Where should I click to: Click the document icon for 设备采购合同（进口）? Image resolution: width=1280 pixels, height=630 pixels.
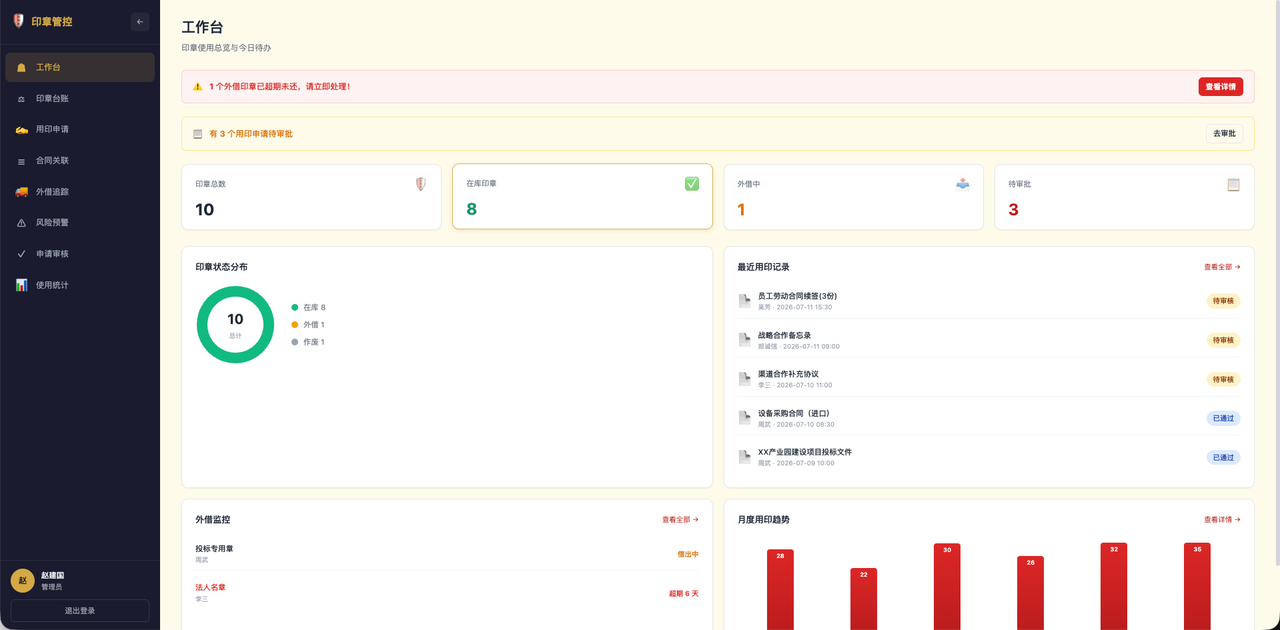click(x=744, y=418)
